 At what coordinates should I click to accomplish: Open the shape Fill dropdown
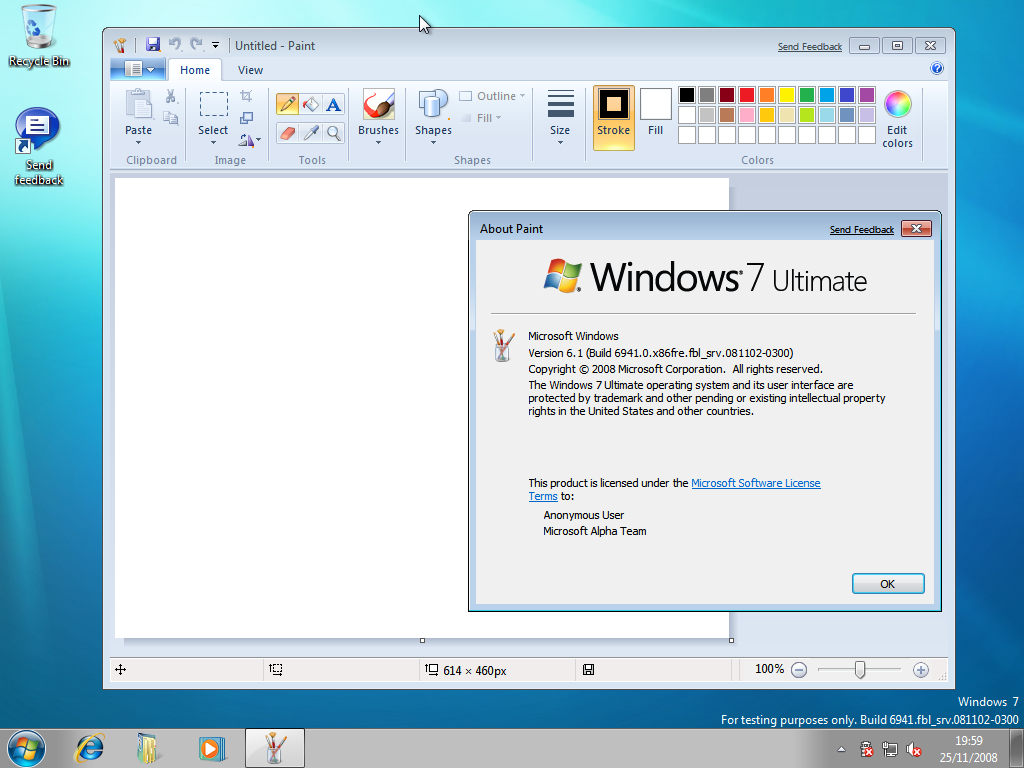point(481,118)
